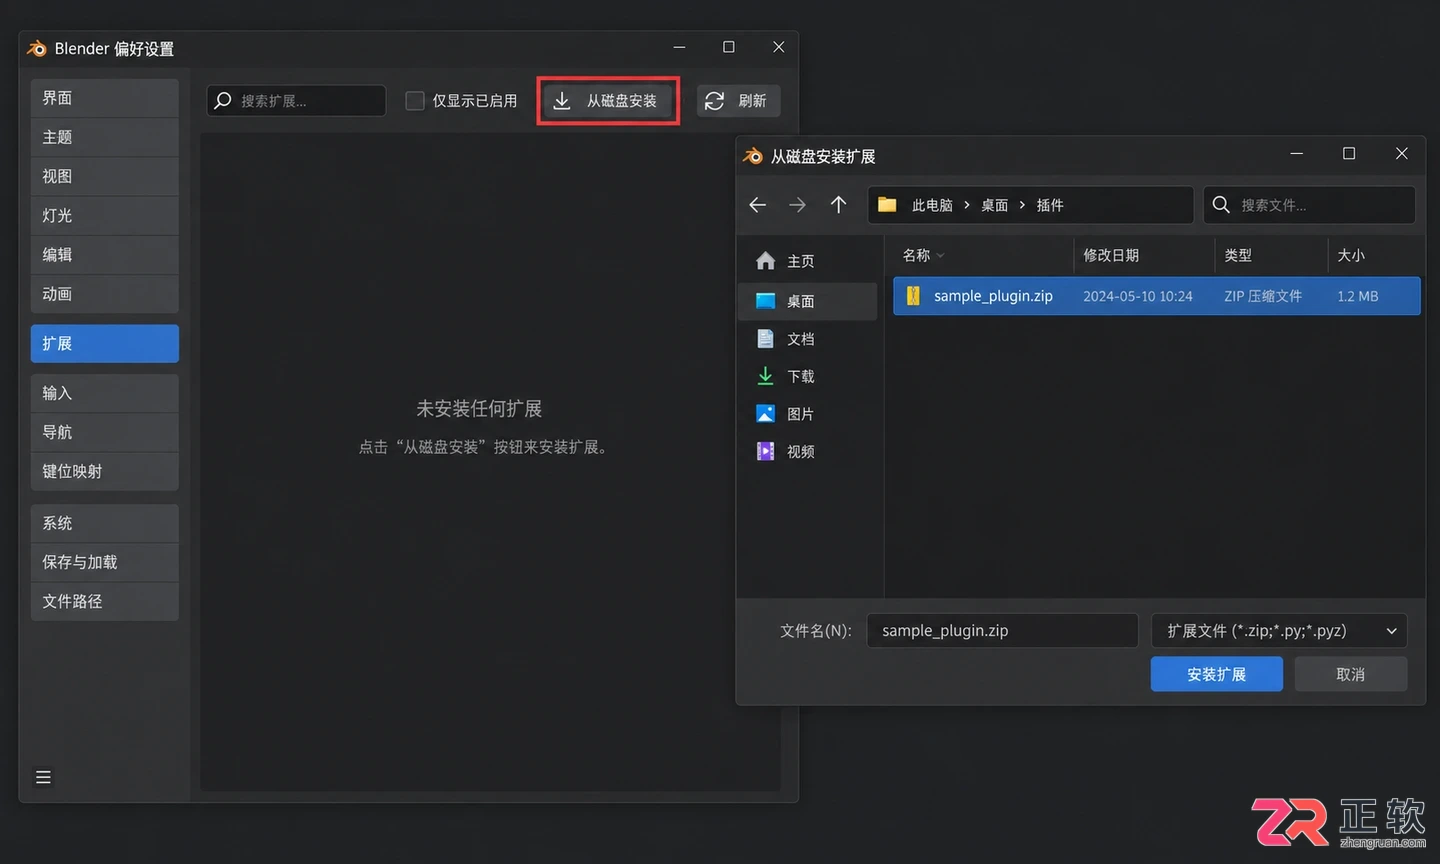Go to the 编辑 preferences section

(104, 254)
